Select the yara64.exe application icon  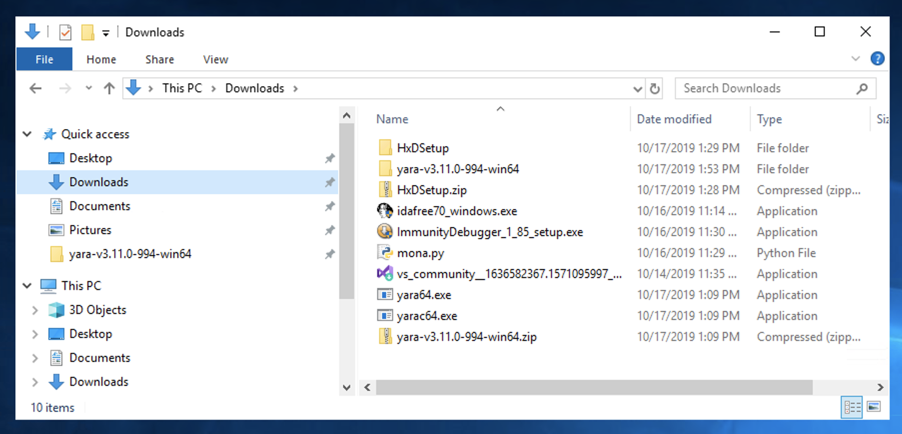pyautogui.click(x=385, y=295)
